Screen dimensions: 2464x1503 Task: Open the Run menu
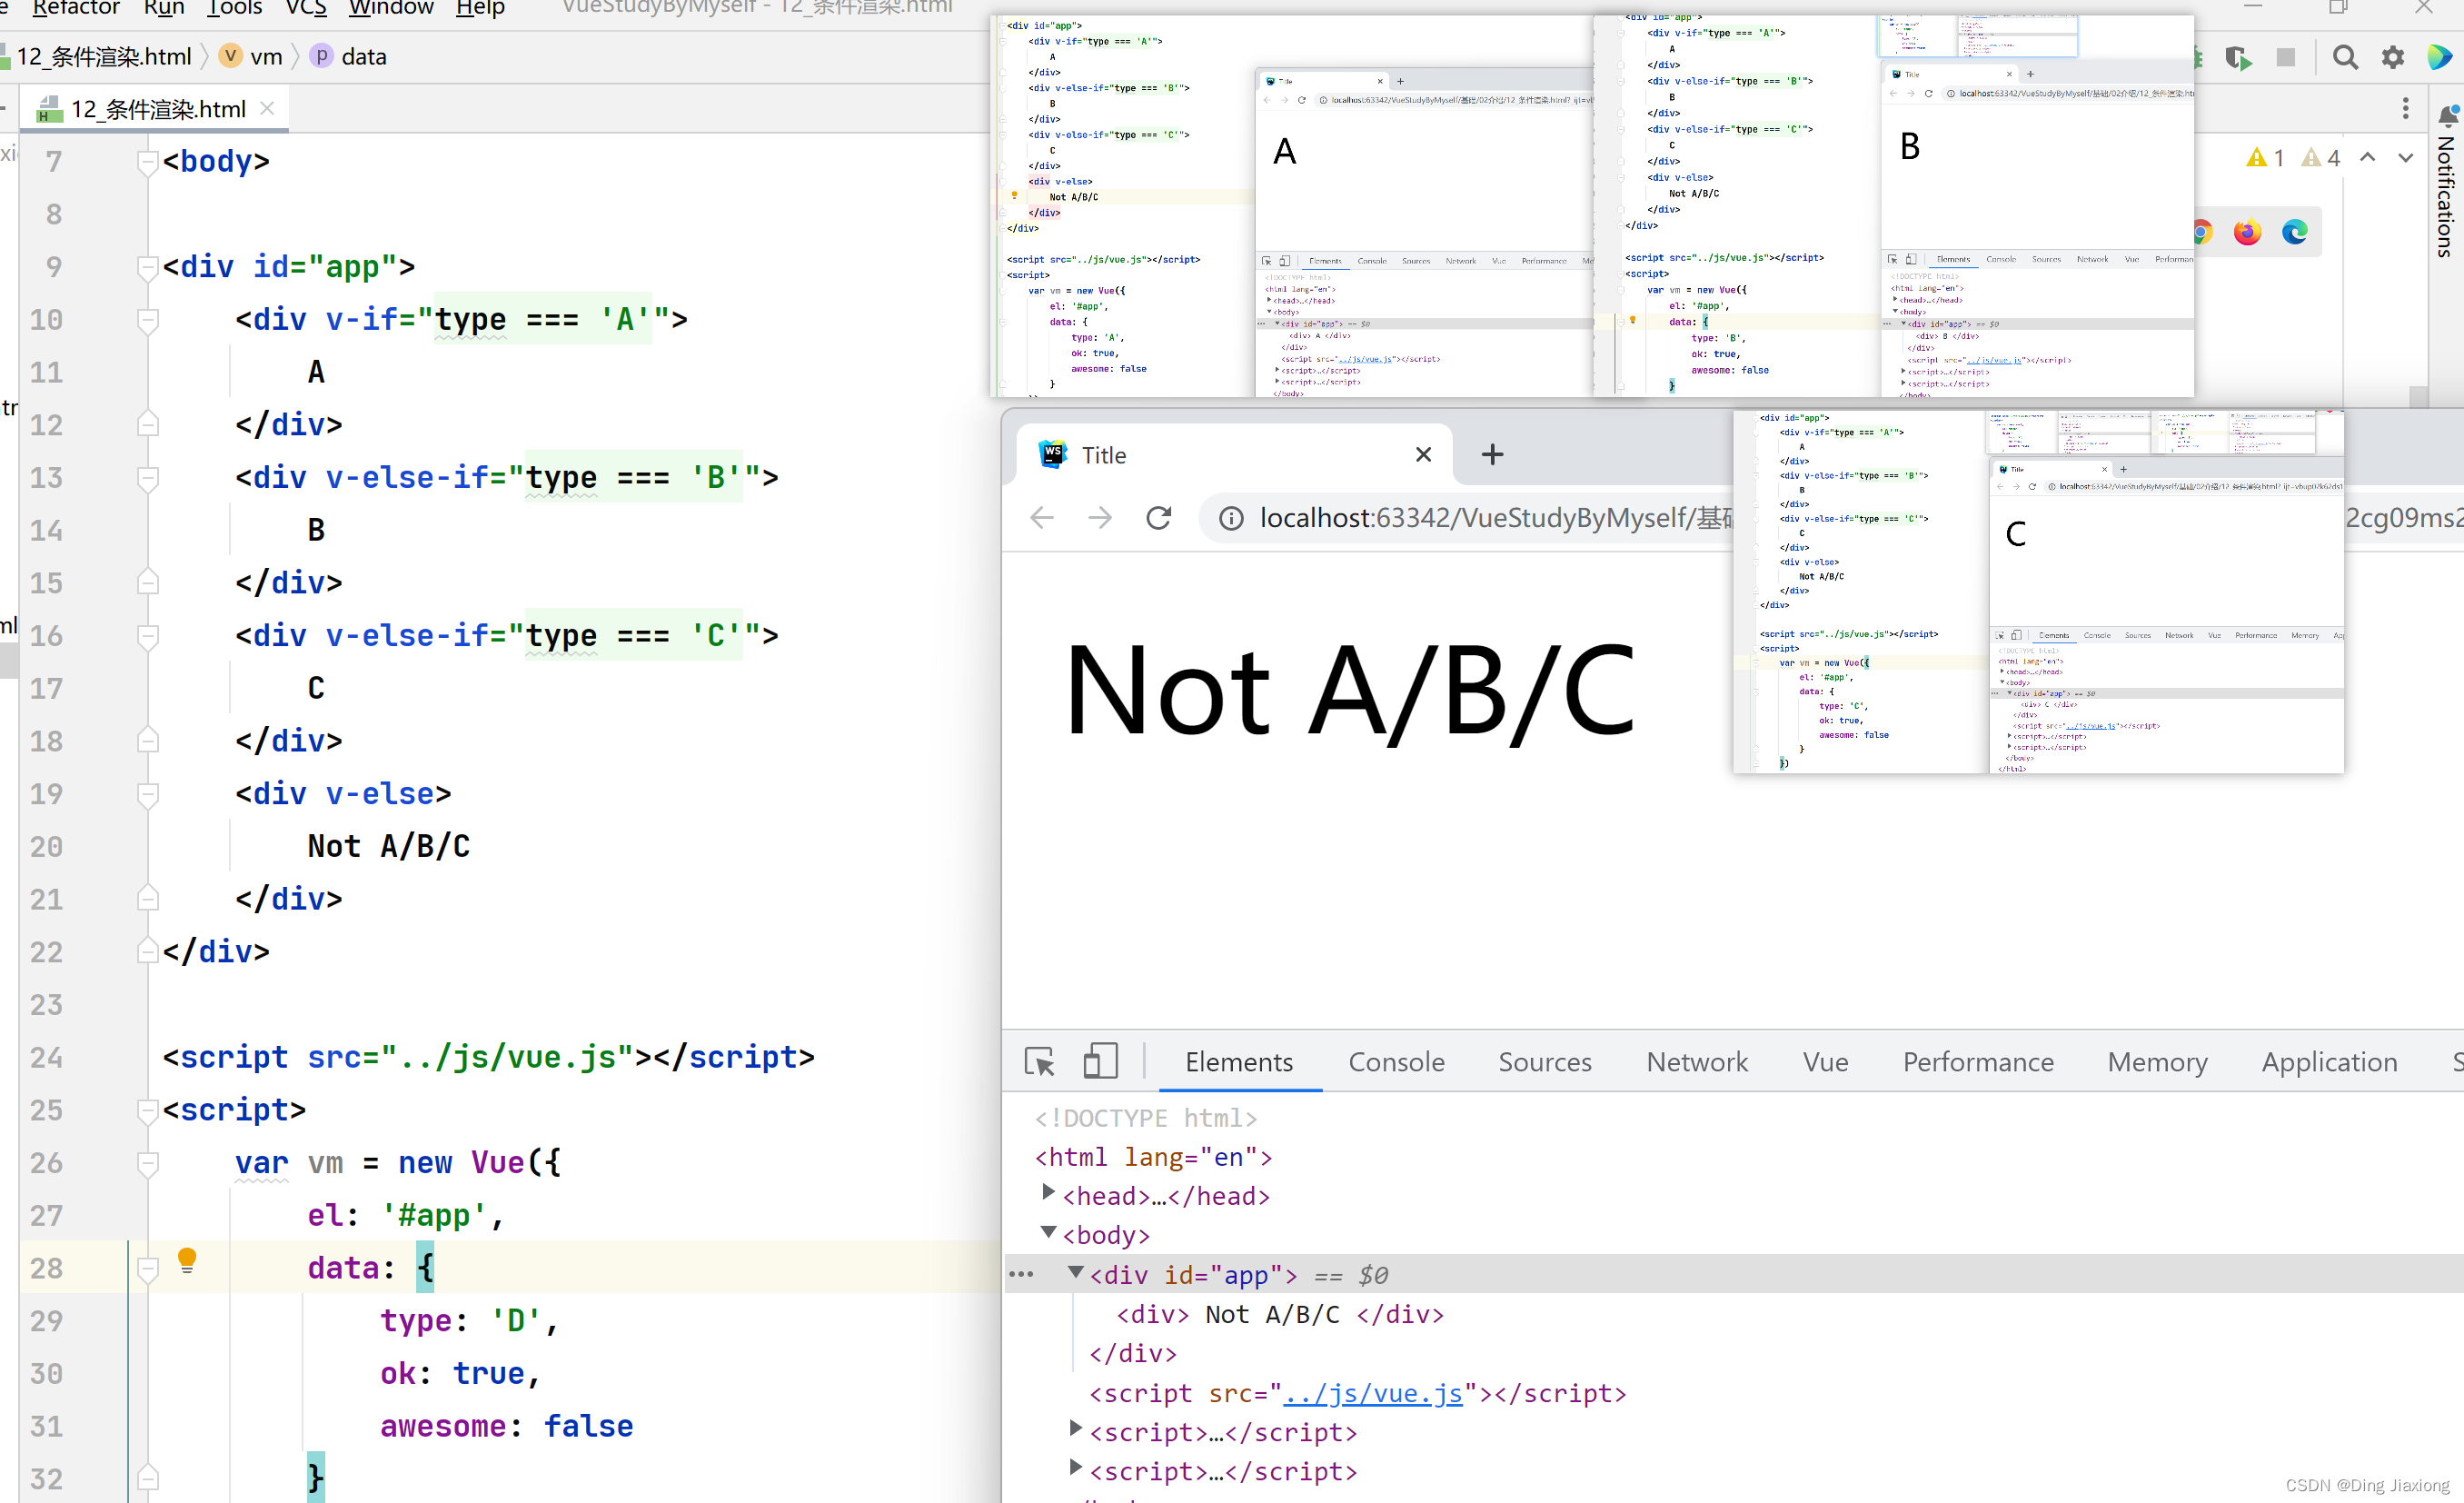point(163,8)
